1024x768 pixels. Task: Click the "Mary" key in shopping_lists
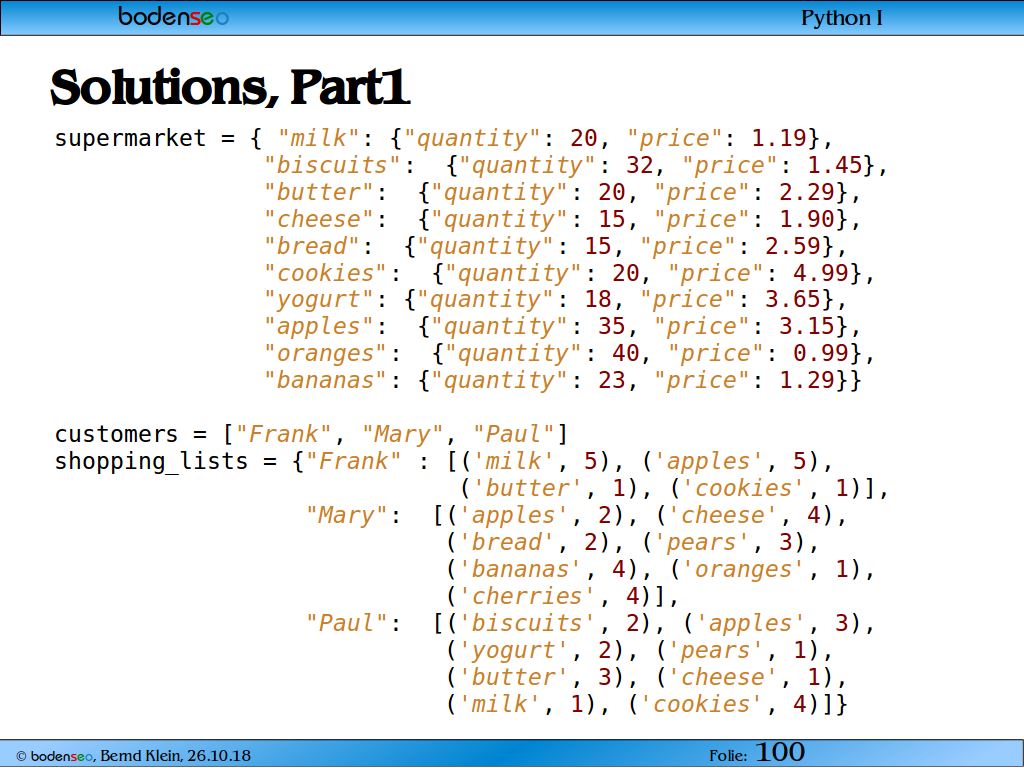pyautogui.click(x=346, y=515)
